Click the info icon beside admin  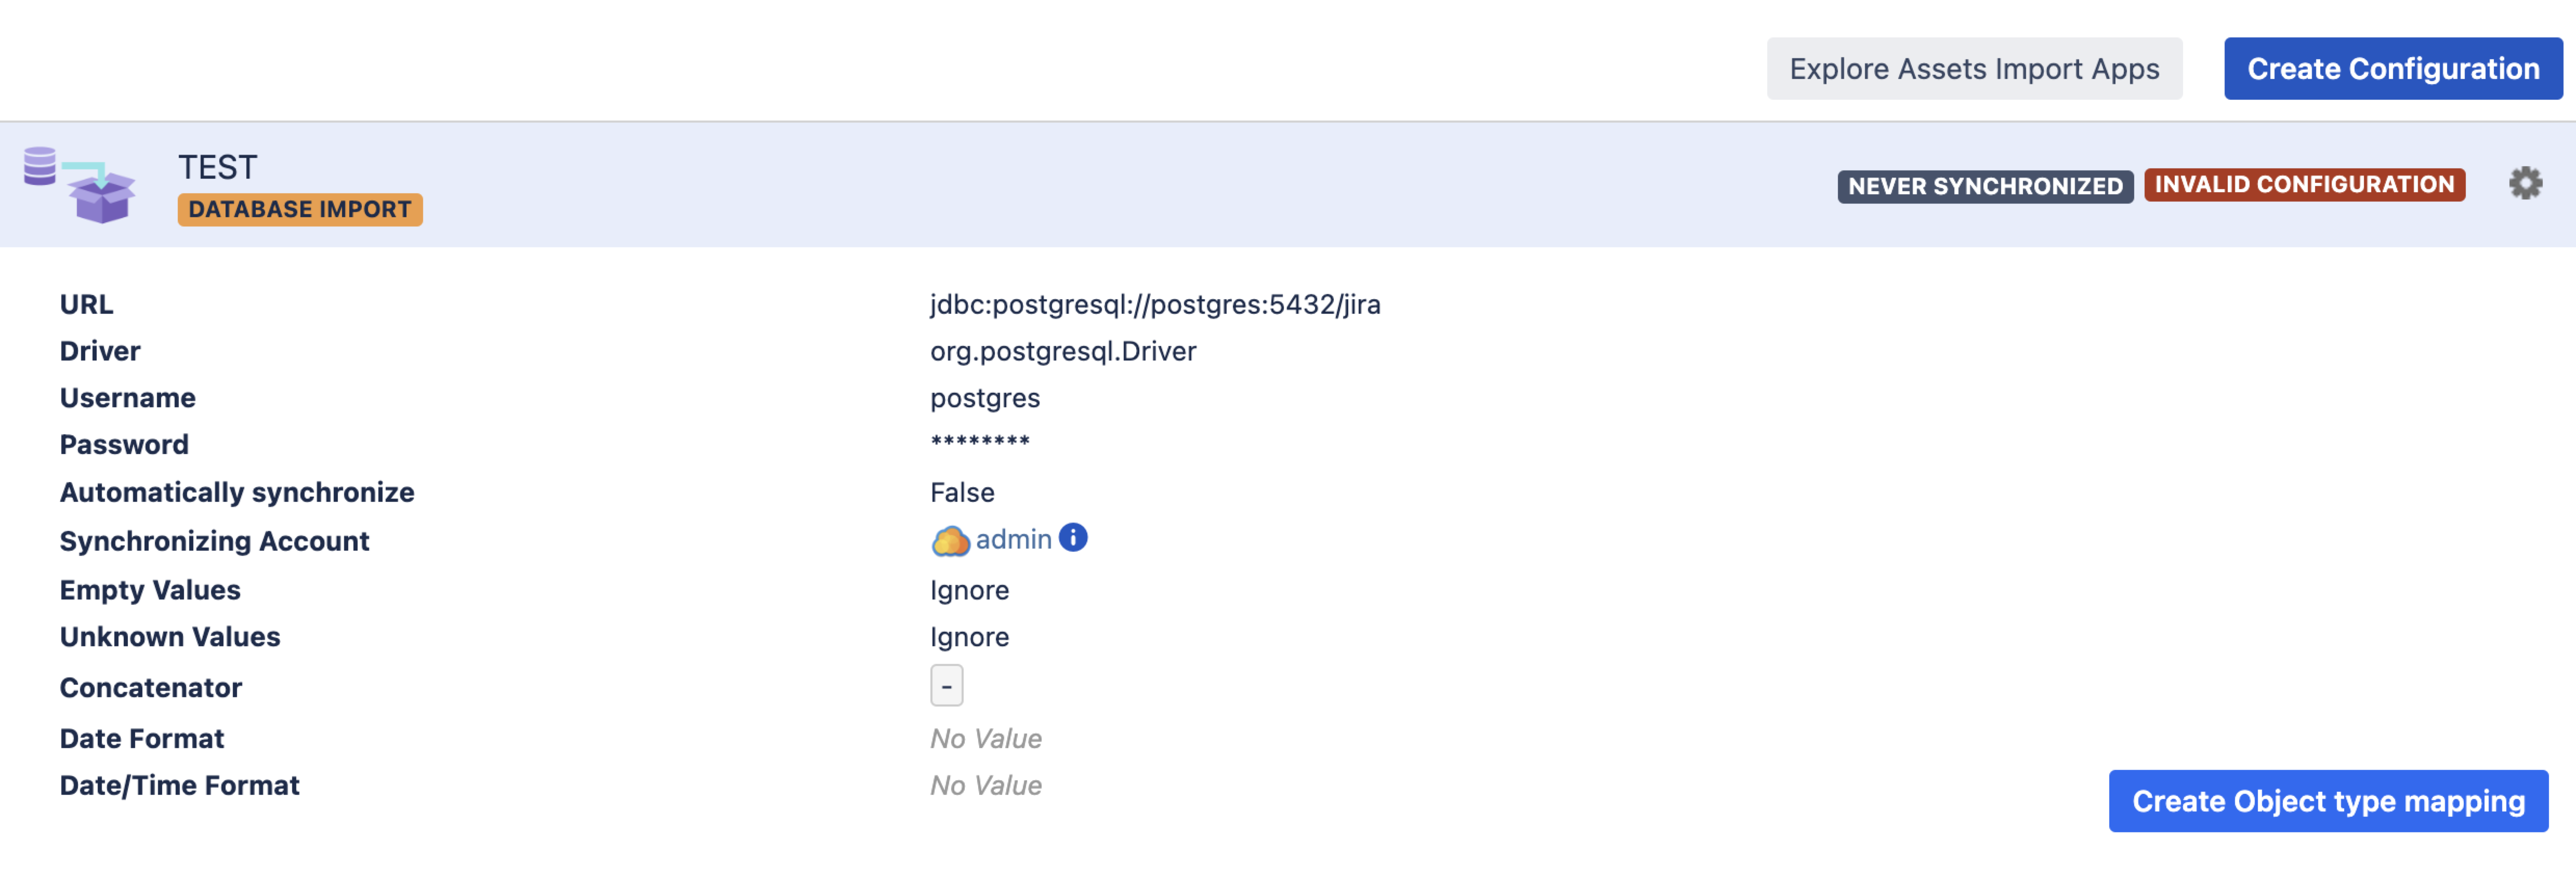click(1073, 538)
